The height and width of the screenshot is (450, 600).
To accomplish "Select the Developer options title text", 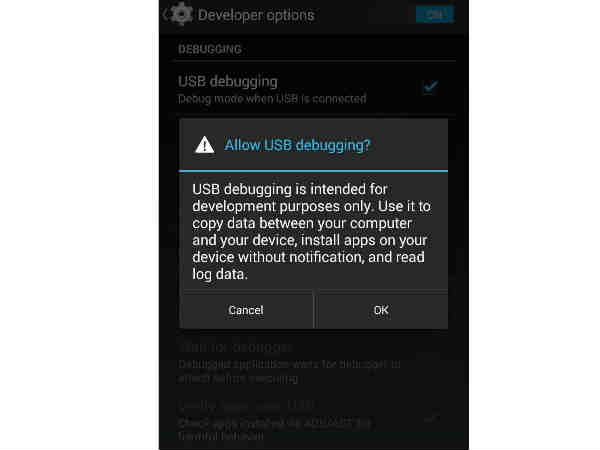I will coord(256,15).
